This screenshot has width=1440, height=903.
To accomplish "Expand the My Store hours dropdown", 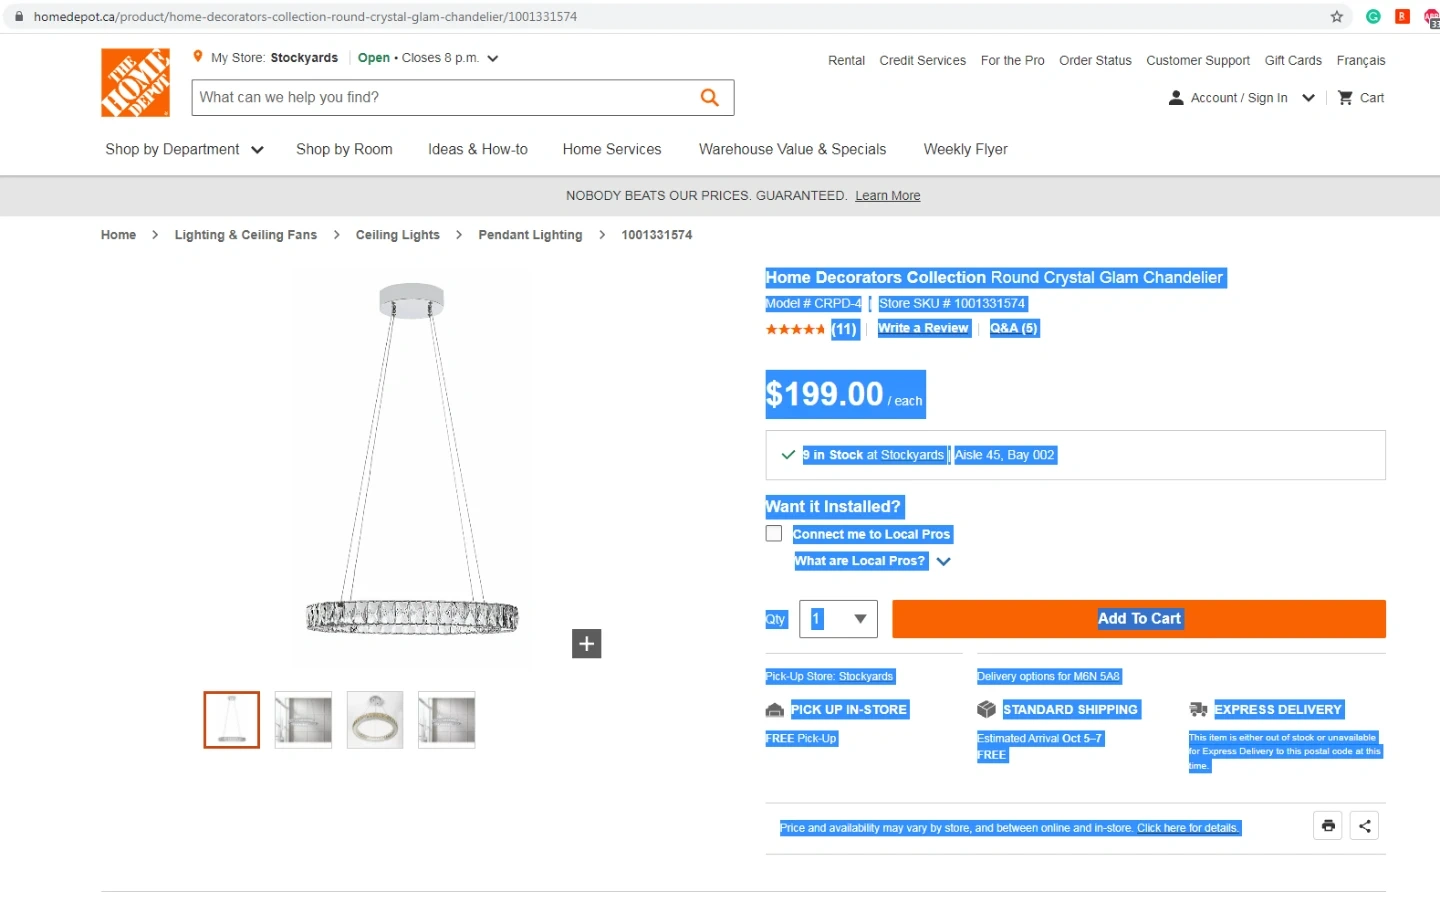I will tap(493, 58).
